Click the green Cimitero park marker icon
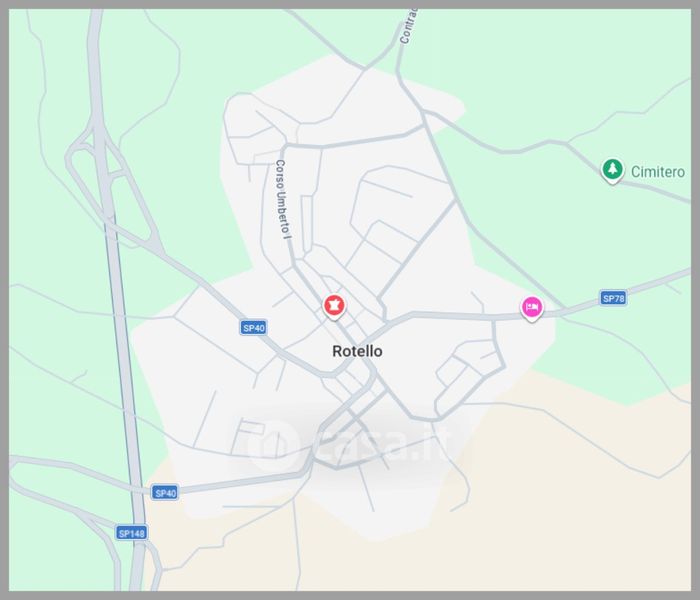 (x=612, y=170)
